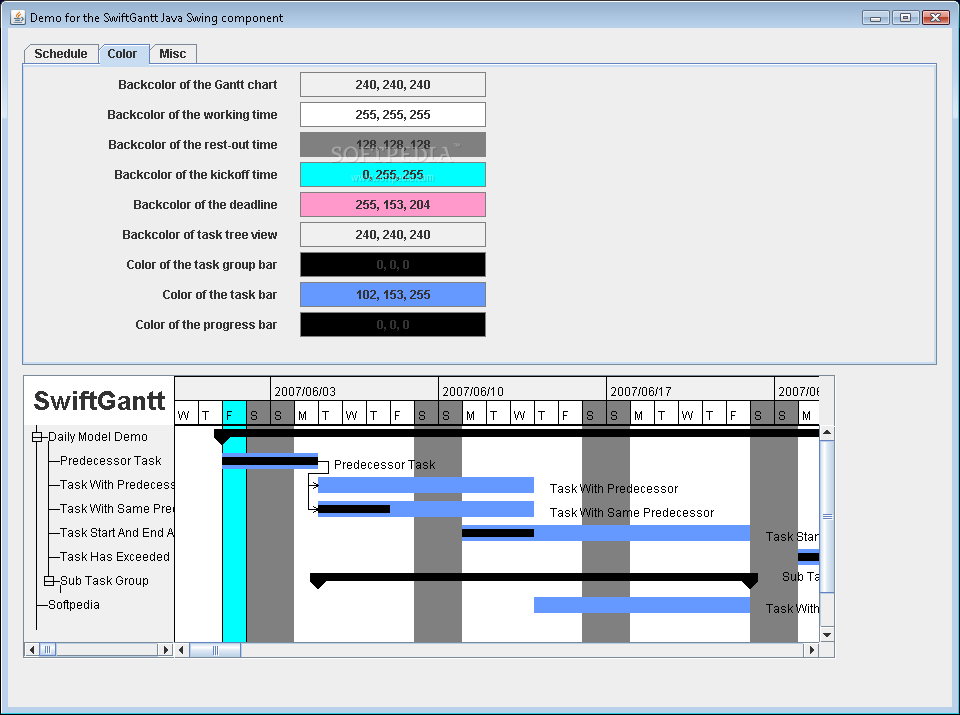Click the Gantt chart vertical scroll down arrow
The width and height of the screenshot is (960, 715).
coord(827,635)
